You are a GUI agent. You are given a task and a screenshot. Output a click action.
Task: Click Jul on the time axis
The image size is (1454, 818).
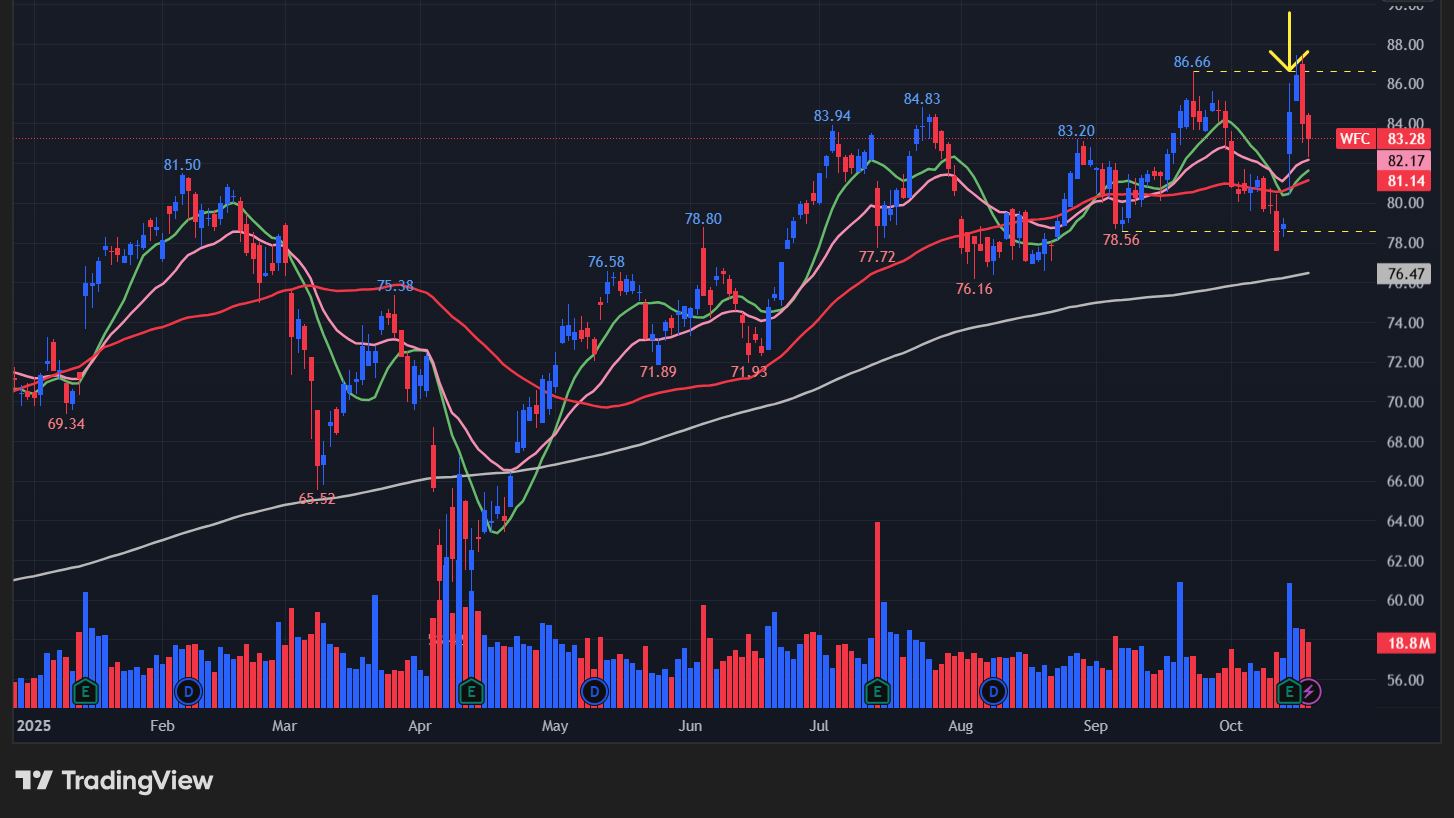pyautogui.click(x=819, y=726)
